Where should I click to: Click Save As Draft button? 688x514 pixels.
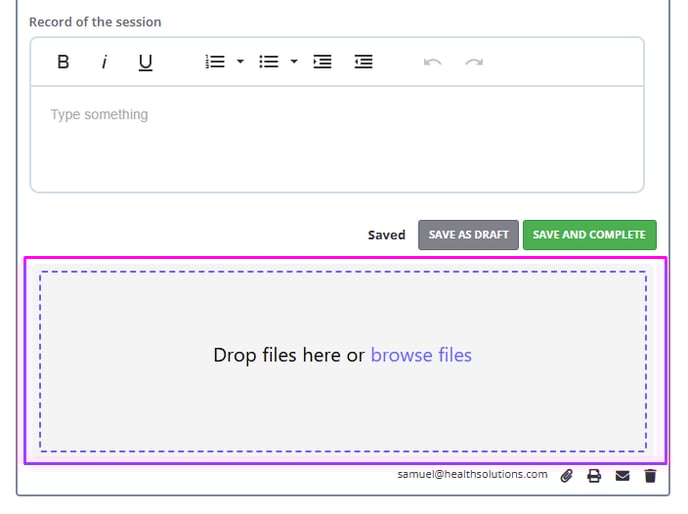coord(468,235)
